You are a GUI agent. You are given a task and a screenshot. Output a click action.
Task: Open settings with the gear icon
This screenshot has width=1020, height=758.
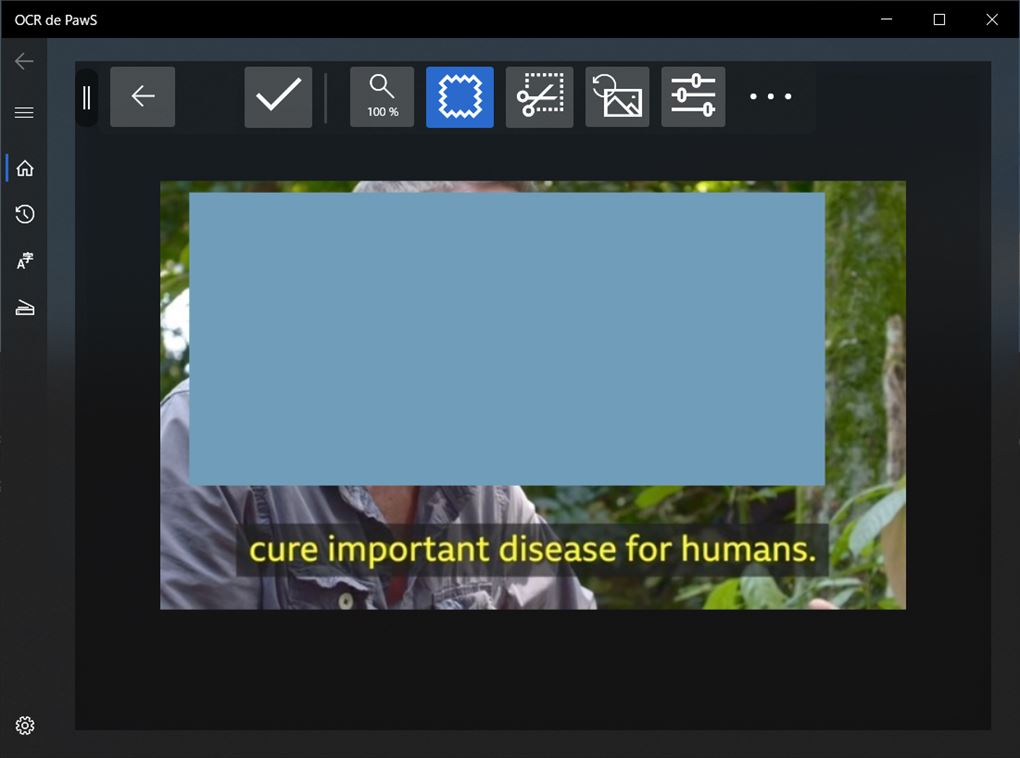point(25,726)
